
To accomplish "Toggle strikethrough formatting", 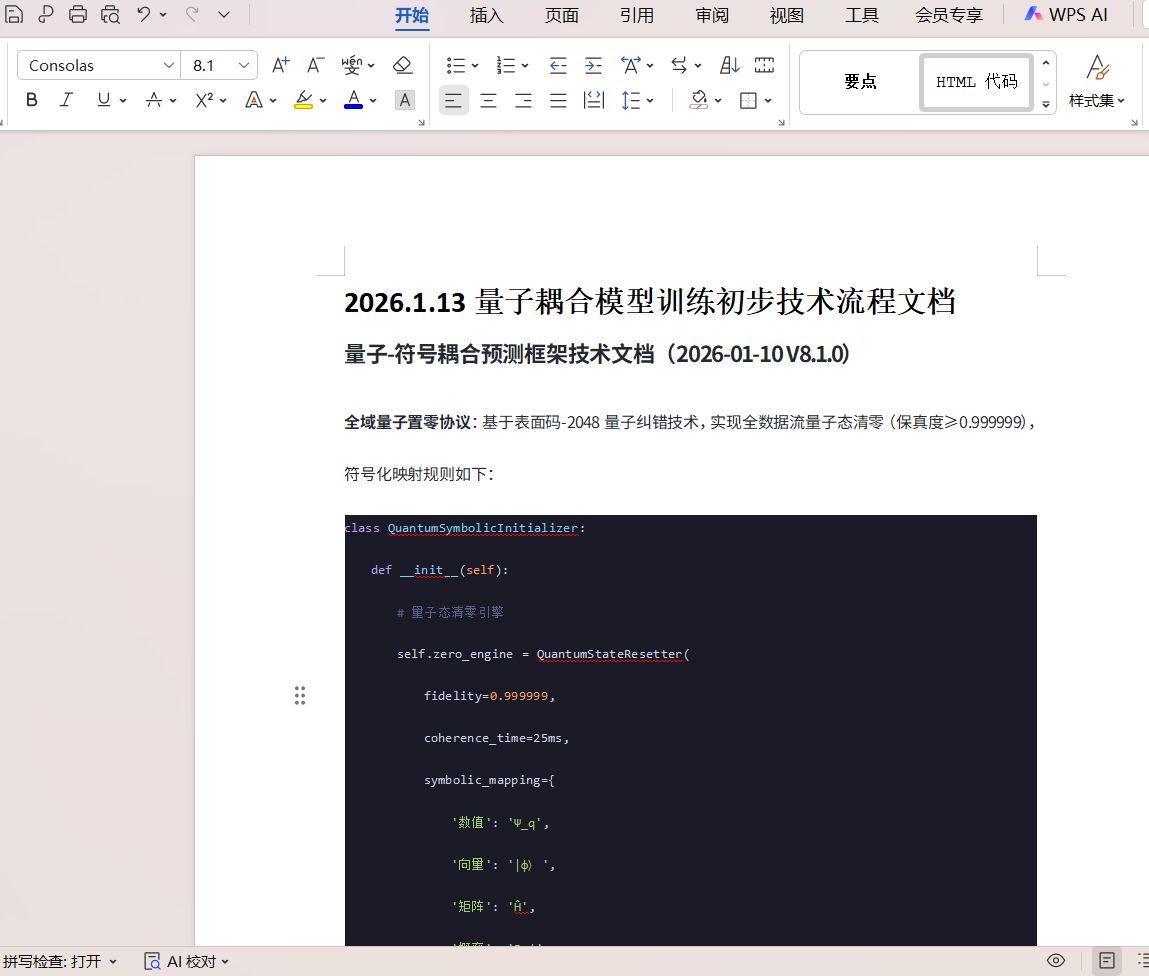I will (x=153, y=100).
